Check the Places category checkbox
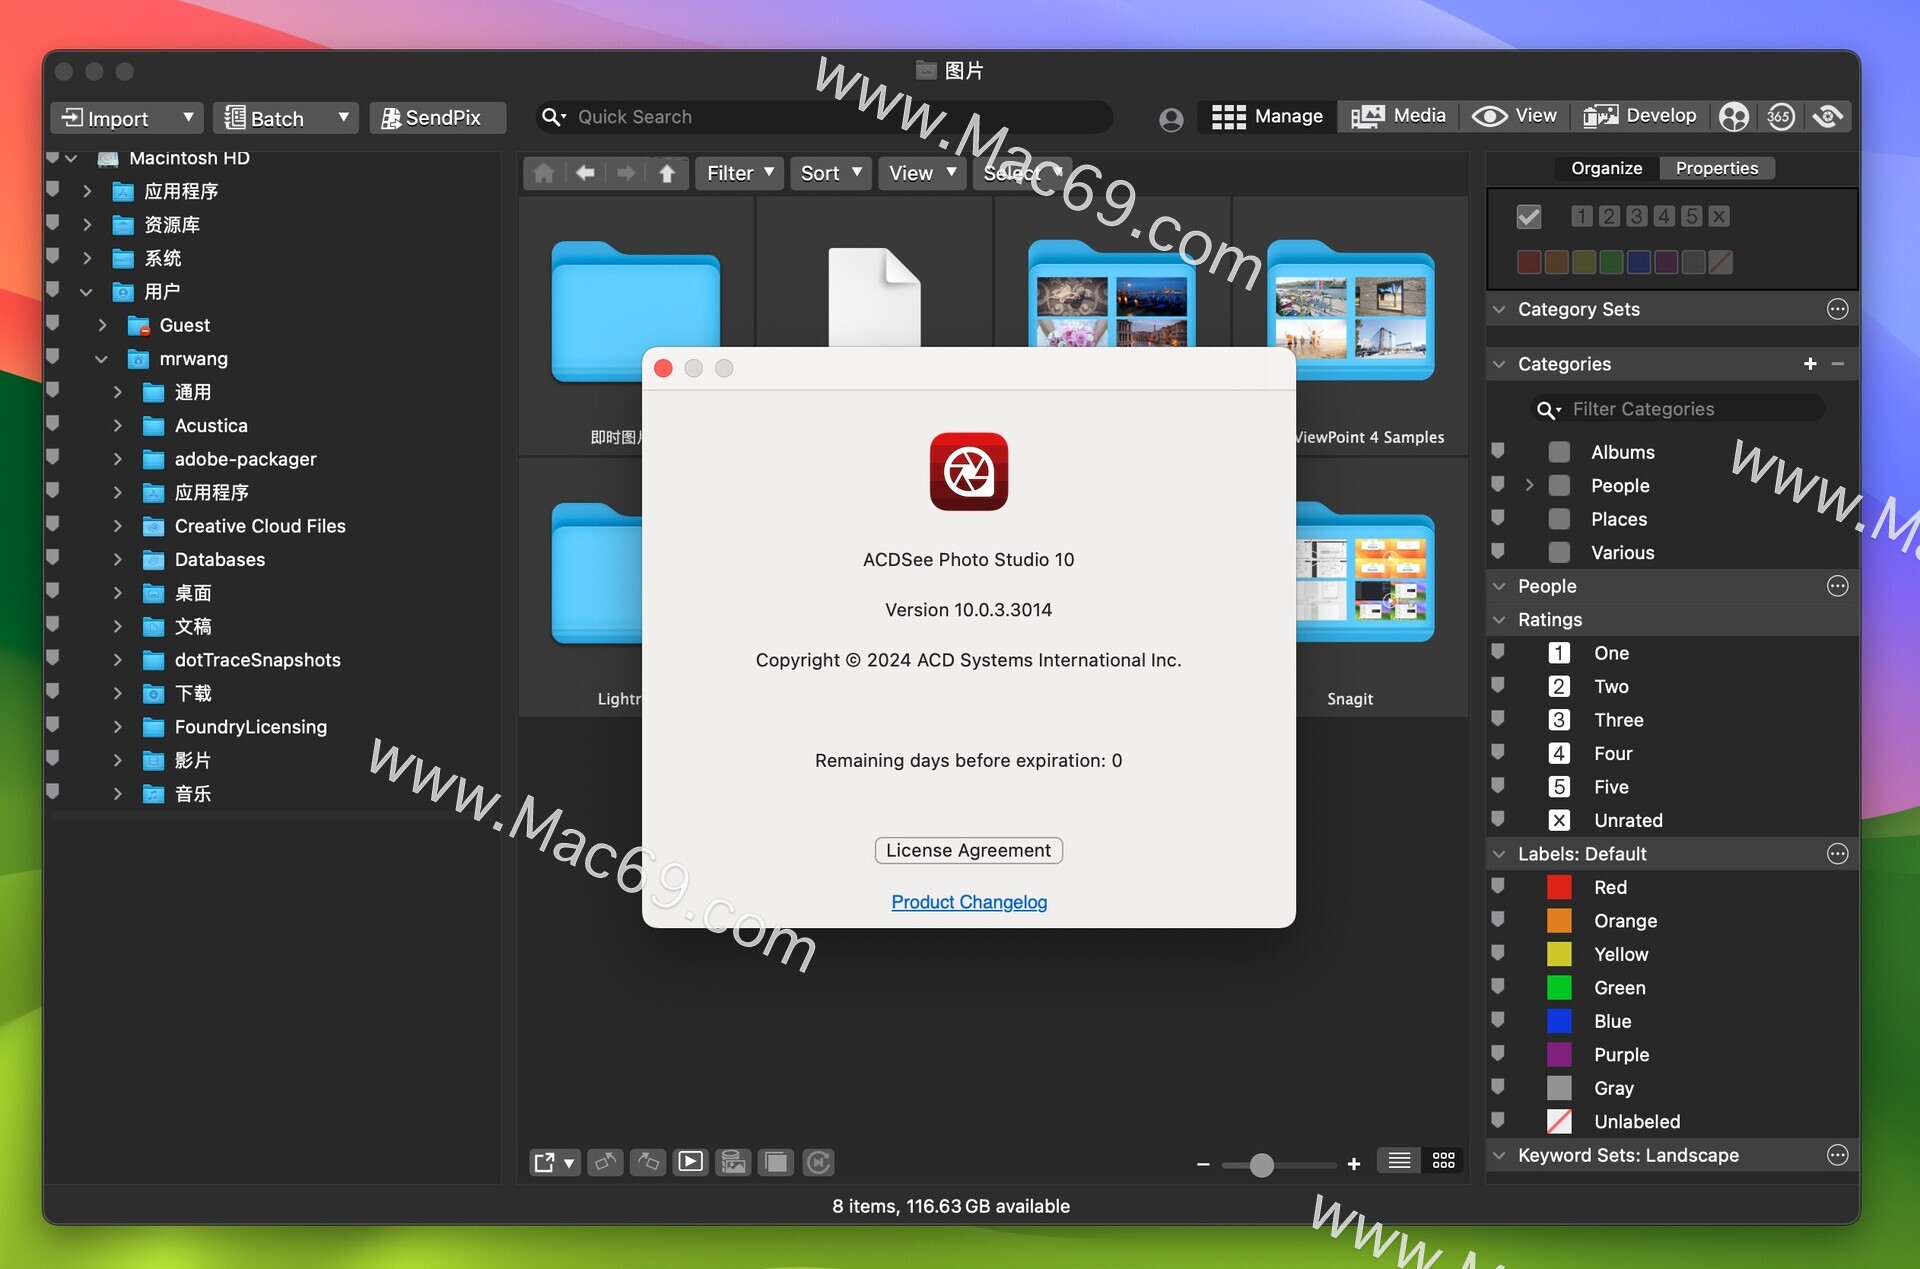 click(1559, 519)
